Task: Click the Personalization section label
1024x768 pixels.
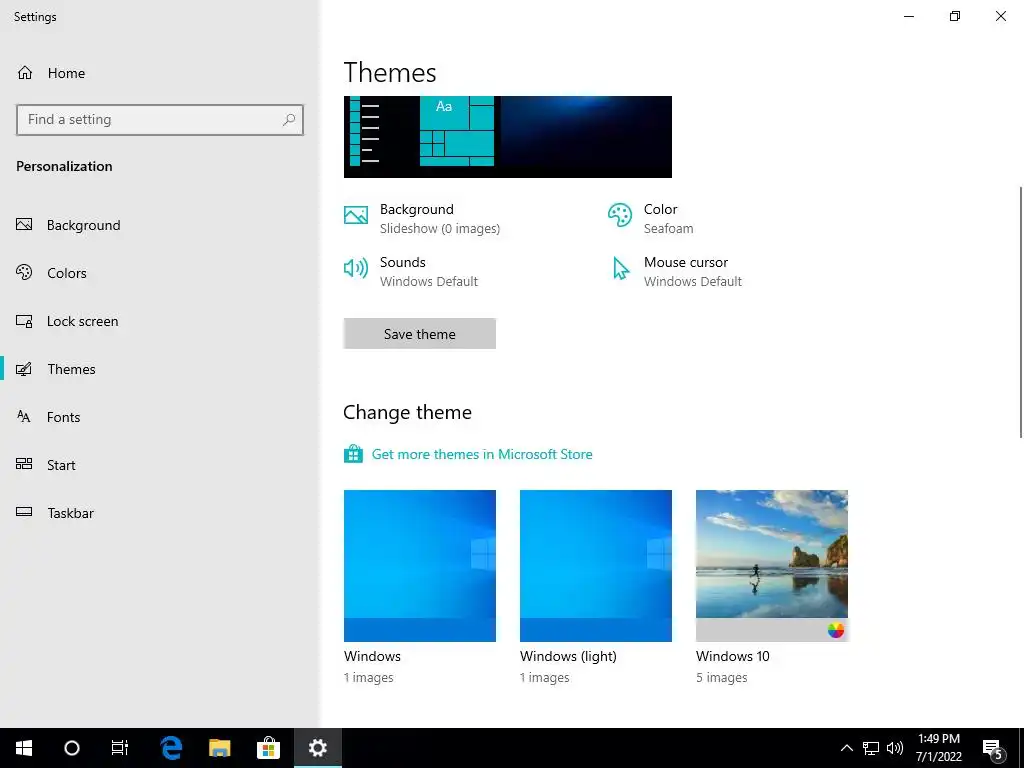Action: click(64, 166)
